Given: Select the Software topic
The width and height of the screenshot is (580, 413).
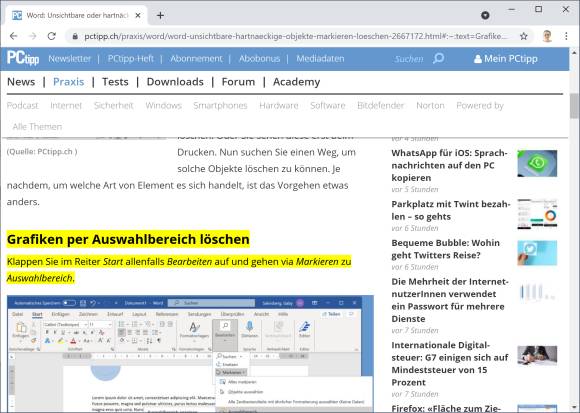Looking at the screenshot, I should coord(328,106).
